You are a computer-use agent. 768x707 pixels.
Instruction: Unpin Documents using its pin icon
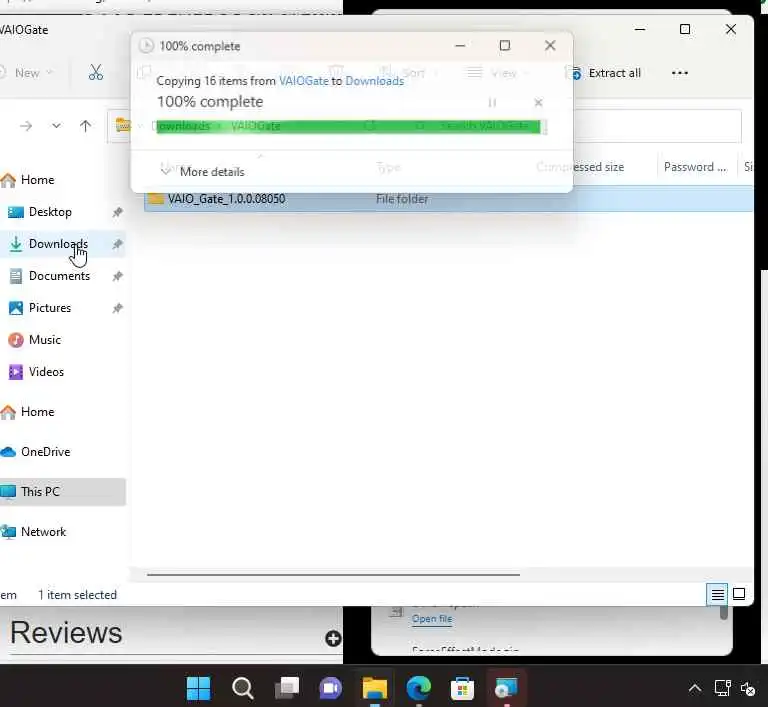[x=118, y=276]
